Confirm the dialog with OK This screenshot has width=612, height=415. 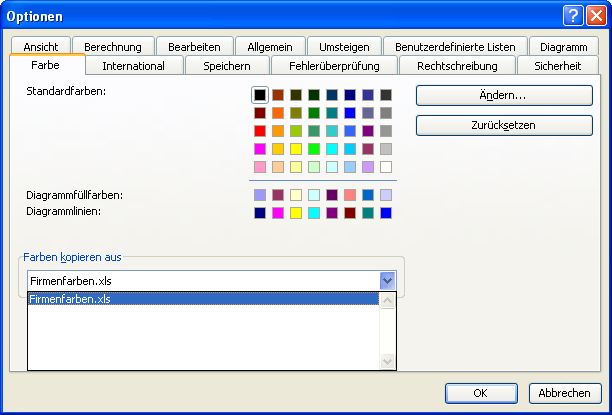click(480, 392)
